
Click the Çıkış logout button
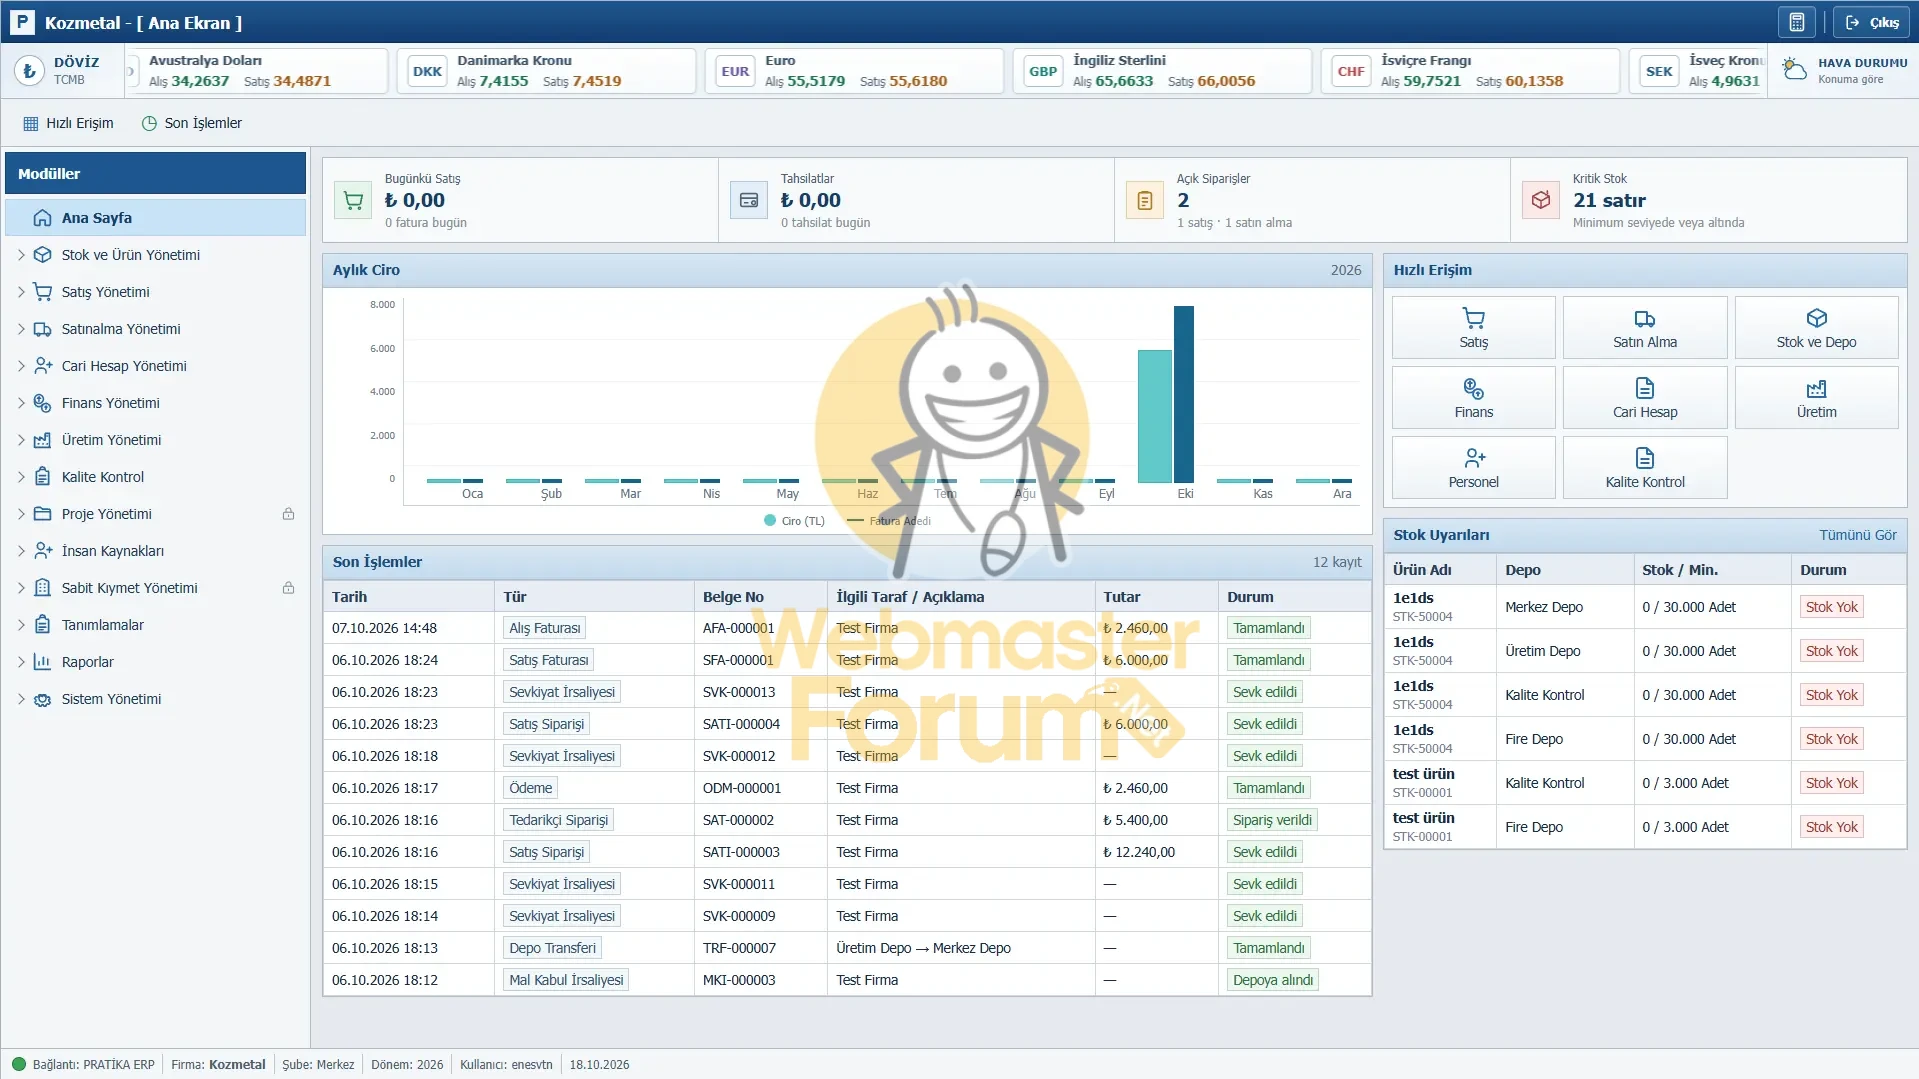click(1871, 22)
